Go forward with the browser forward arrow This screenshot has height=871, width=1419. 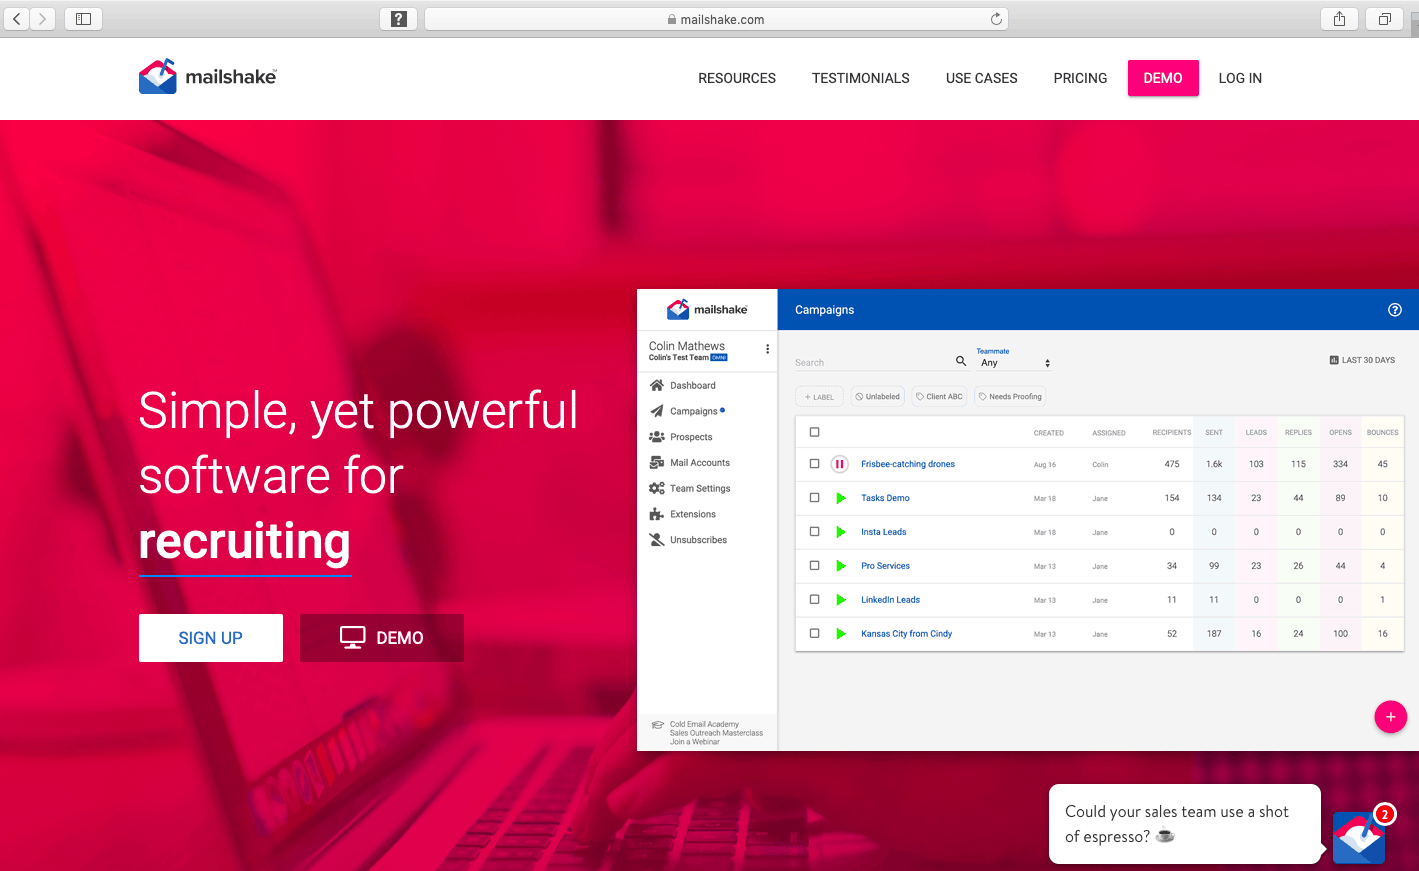coord(42,19)
